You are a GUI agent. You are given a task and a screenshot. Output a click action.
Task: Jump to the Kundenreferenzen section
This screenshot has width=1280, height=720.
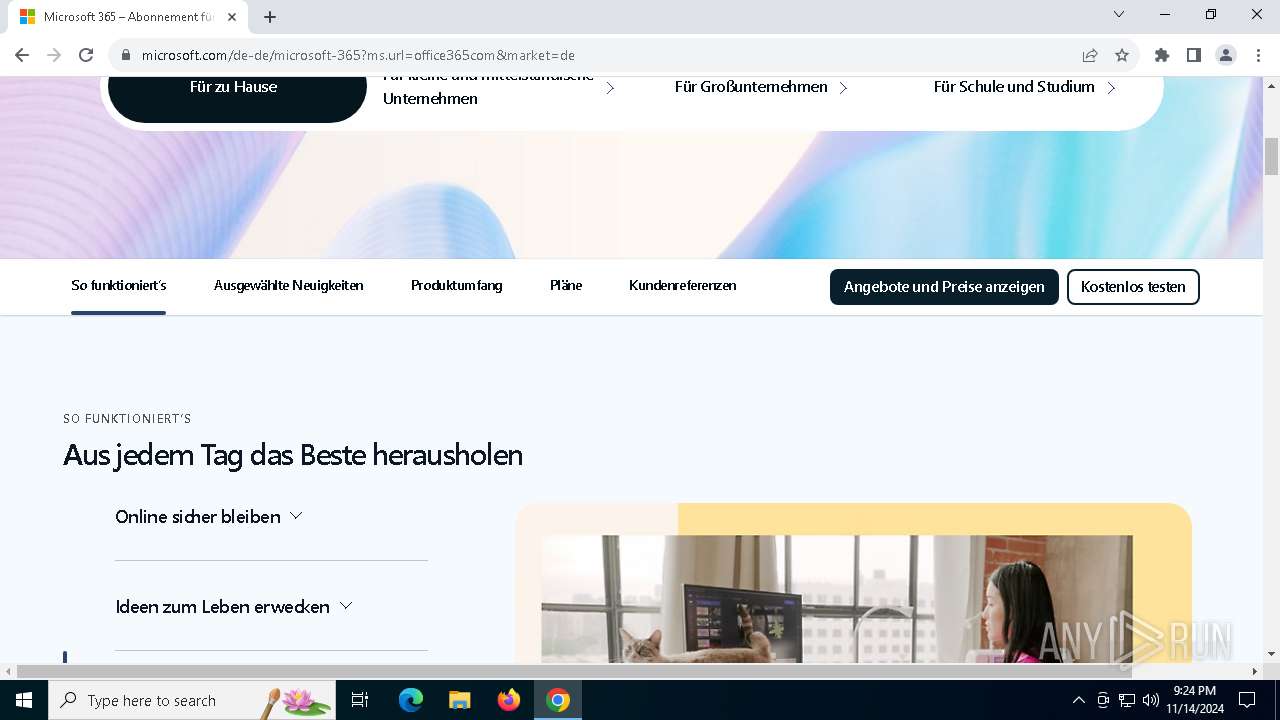click(682, 286)
